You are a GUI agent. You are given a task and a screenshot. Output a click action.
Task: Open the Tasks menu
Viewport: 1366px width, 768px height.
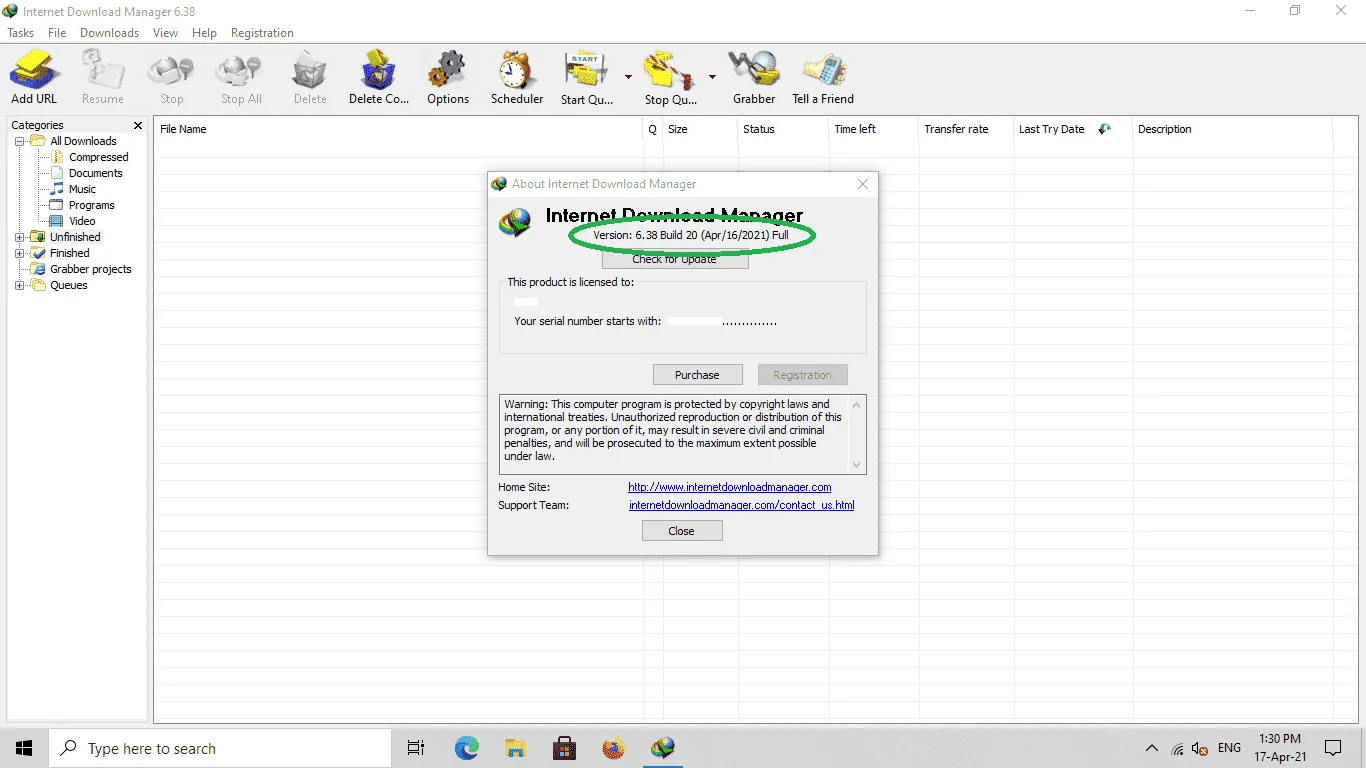21,33
